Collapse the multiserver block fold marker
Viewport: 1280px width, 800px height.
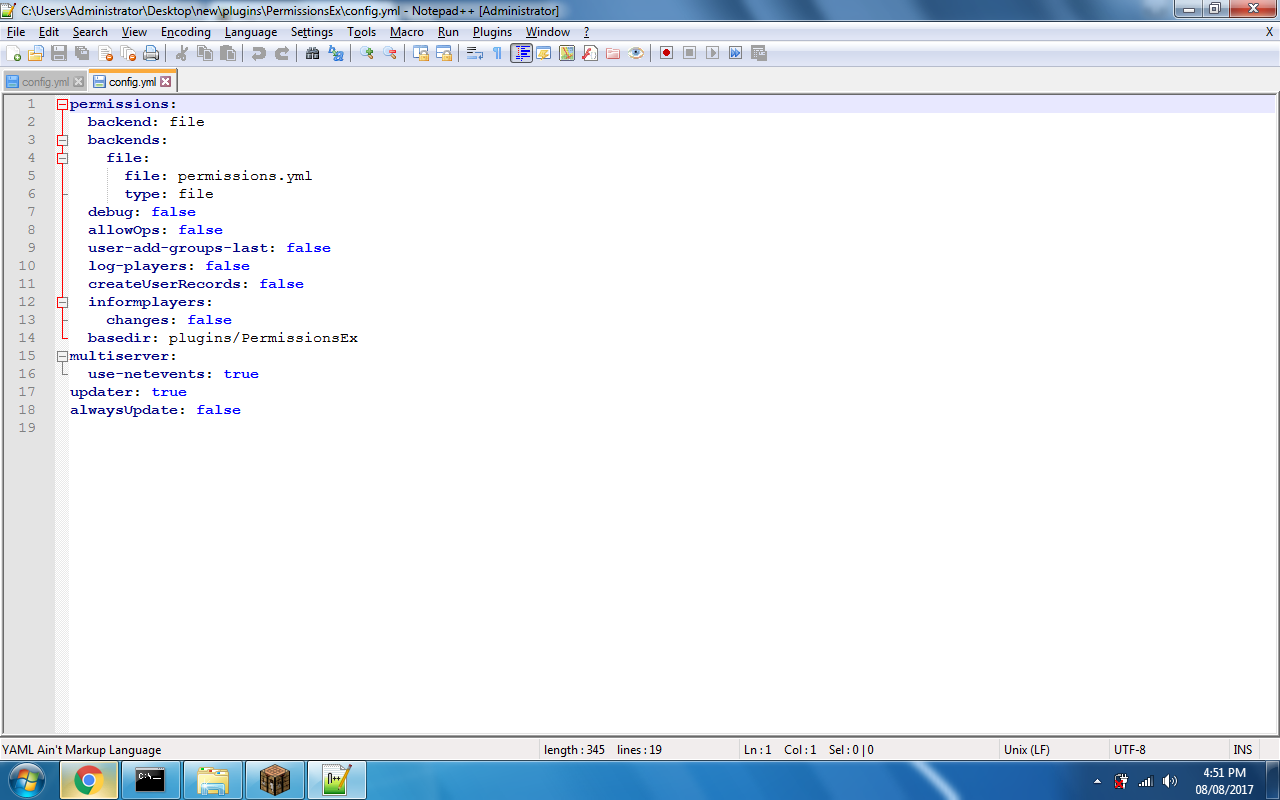click(x=62, y=356)
